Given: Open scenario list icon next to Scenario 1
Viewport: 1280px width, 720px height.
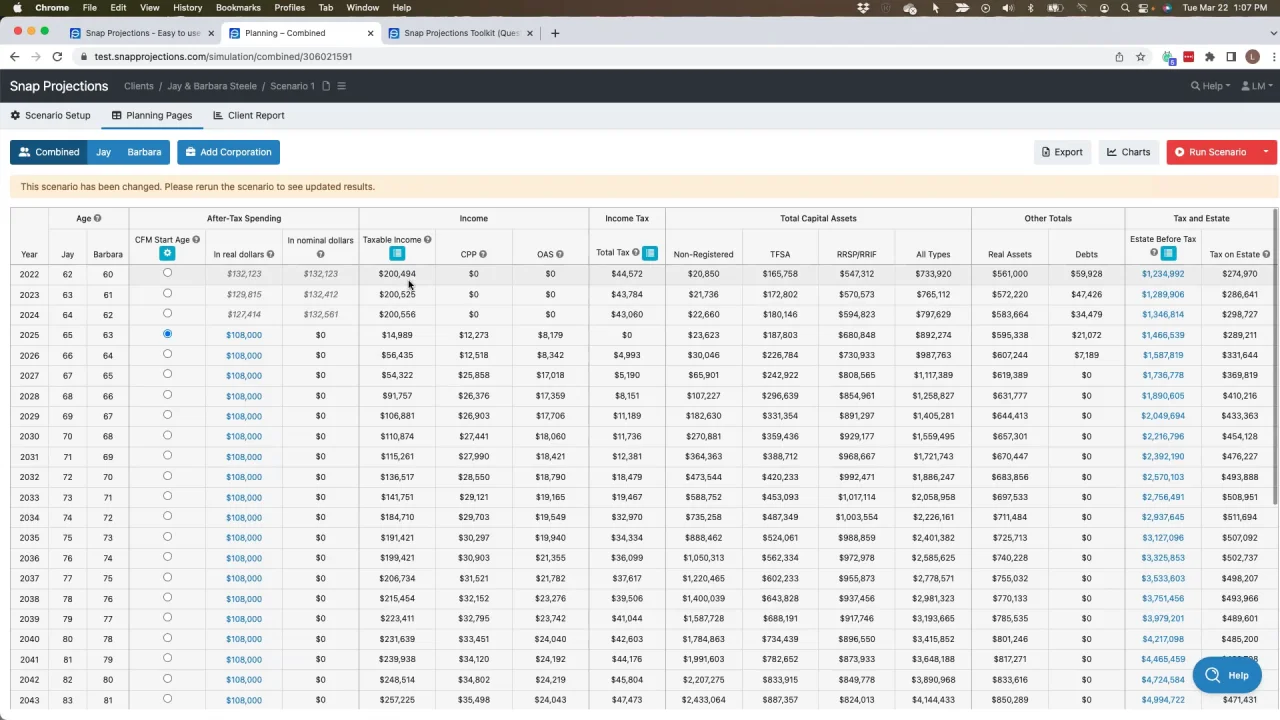Looking at the screenshot, I should point(341,86).
